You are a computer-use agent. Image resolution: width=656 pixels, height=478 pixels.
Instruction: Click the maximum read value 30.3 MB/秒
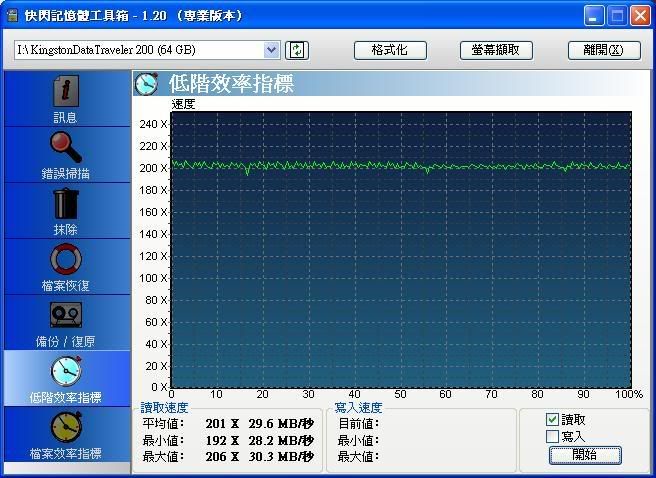pyautogui.click(x=281, y=457)
